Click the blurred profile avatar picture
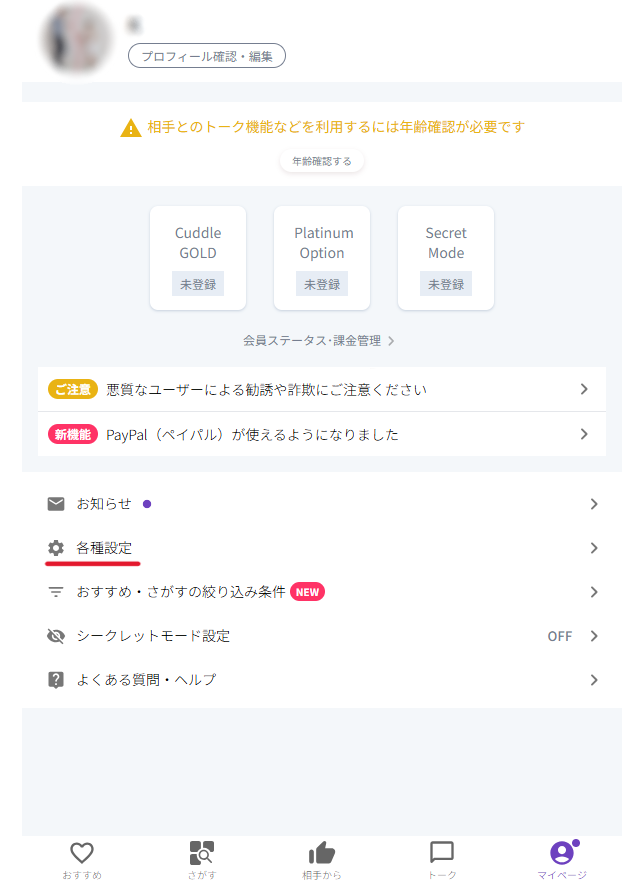The height and width of the screenshot is (882, 640). point(76,39)
